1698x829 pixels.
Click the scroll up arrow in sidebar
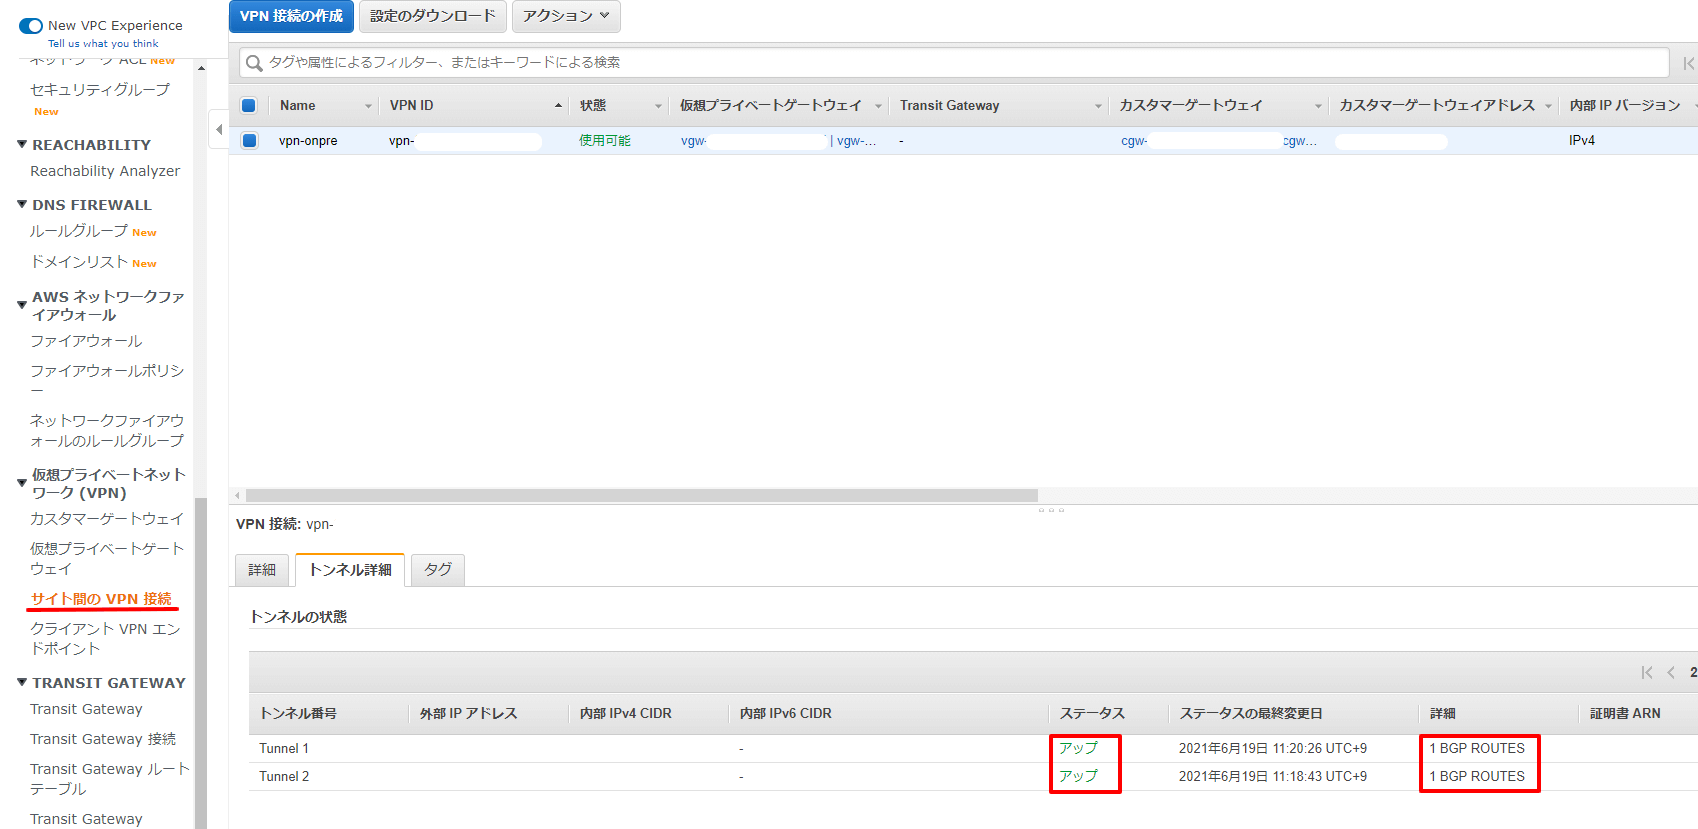pyautogui.click(x=201, y=69)
